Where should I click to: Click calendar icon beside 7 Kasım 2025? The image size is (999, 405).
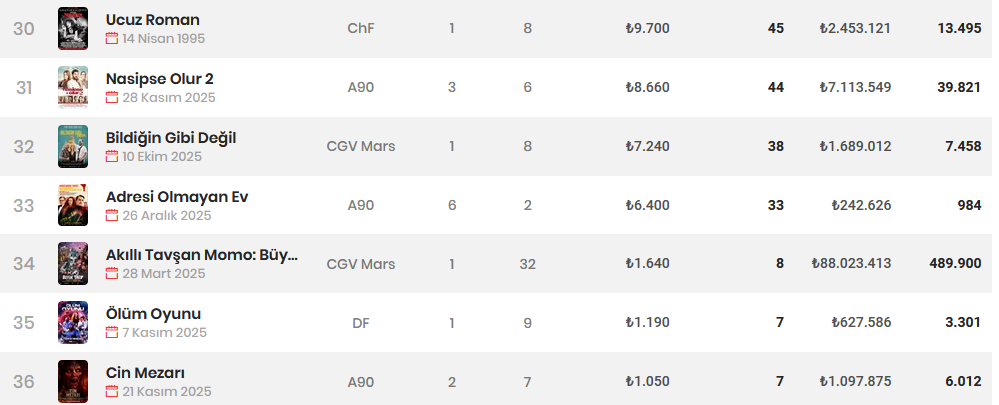click(x=112, y=333)
